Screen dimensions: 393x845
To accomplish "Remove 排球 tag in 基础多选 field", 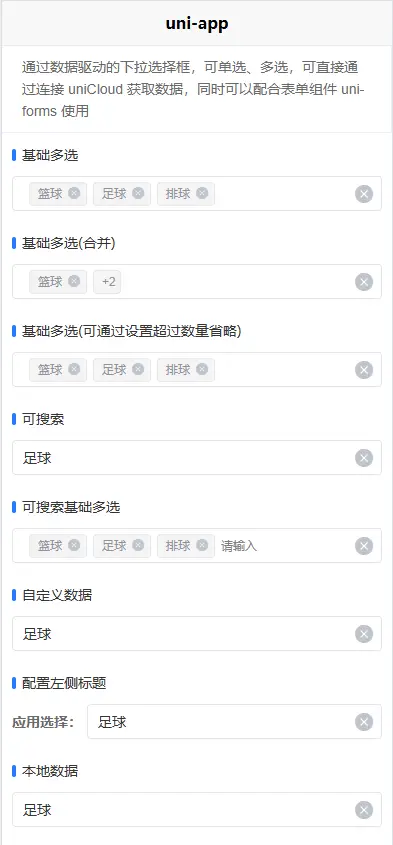I will [x=202, y=193].
